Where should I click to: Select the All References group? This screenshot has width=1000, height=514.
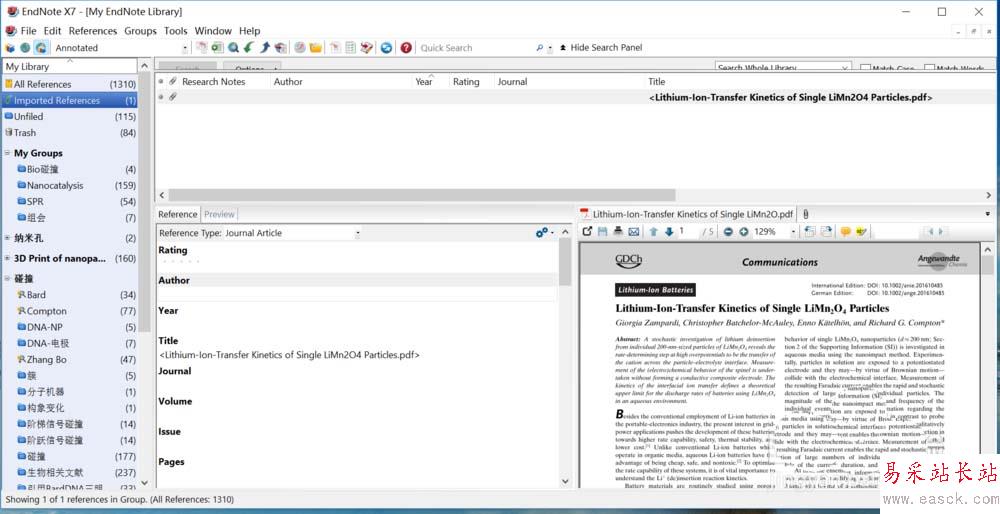coord(70,84)
